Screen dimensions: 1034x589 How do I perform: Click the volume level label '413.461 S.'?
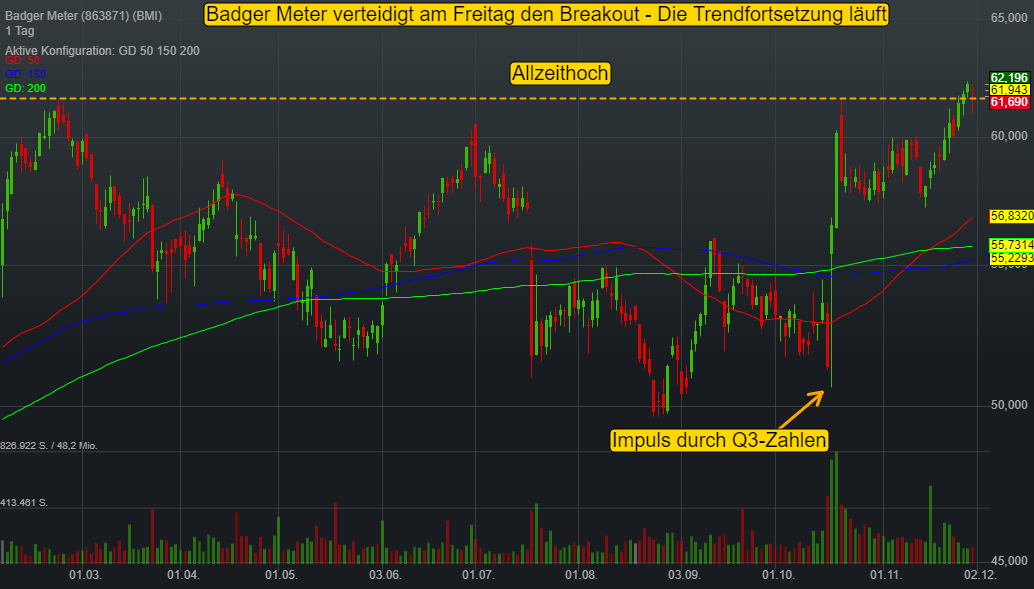24,503
